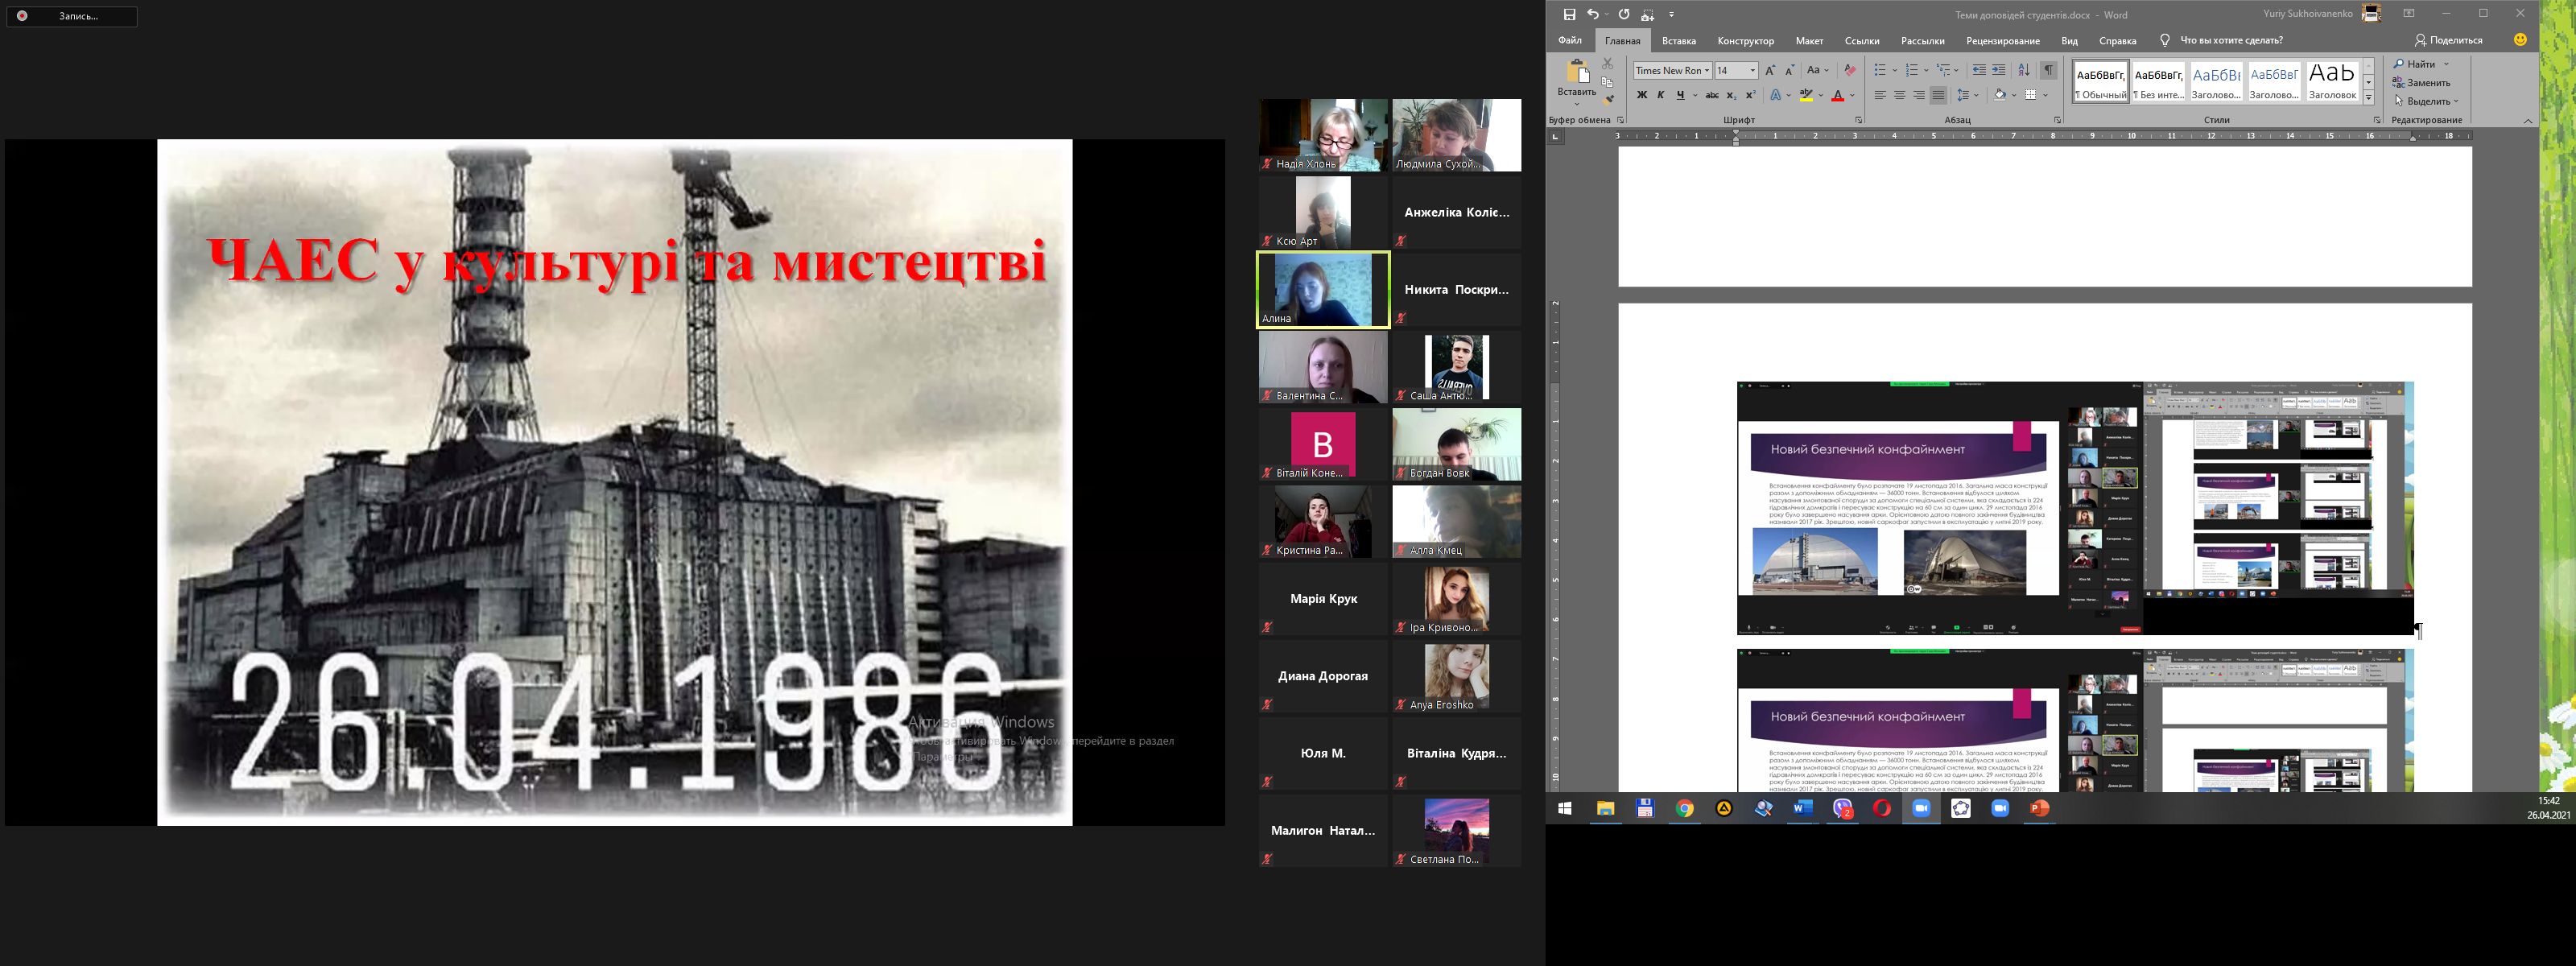Click the sort icon in the paragraph group
The height and width of the screenshot is (966, 2576).
click(2025, 70)
